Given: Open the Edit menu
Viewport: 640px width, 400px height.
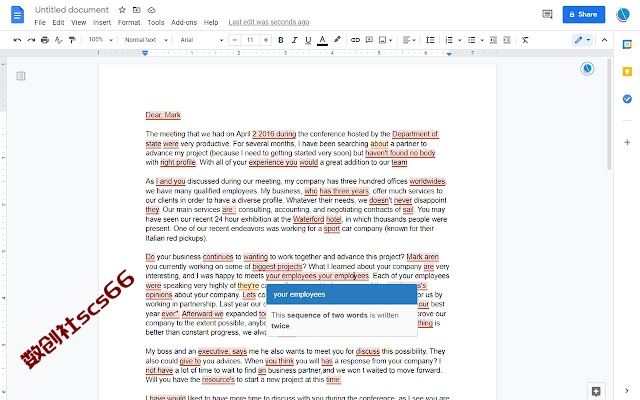Looking at the screenshot, I should (58, 22).
